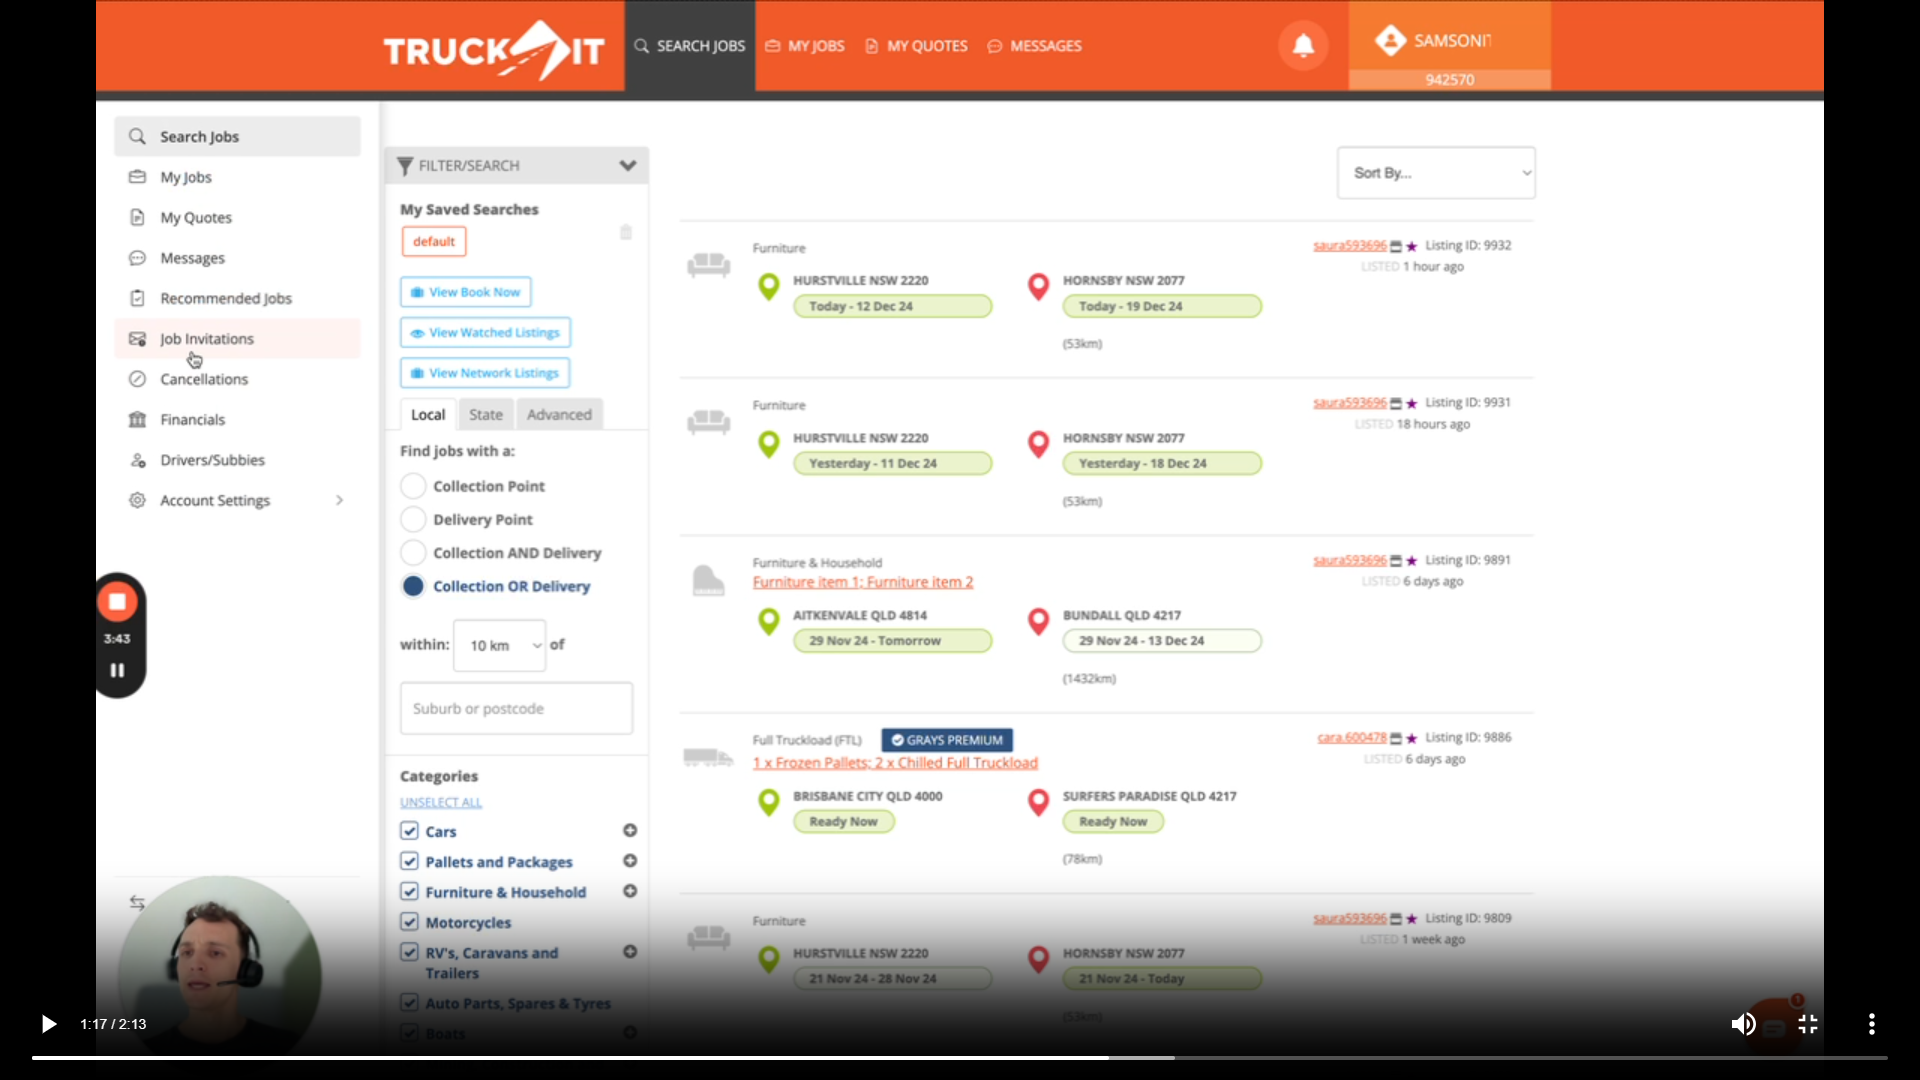
Task: Click View Book Now button
Action: pos(465,290)
